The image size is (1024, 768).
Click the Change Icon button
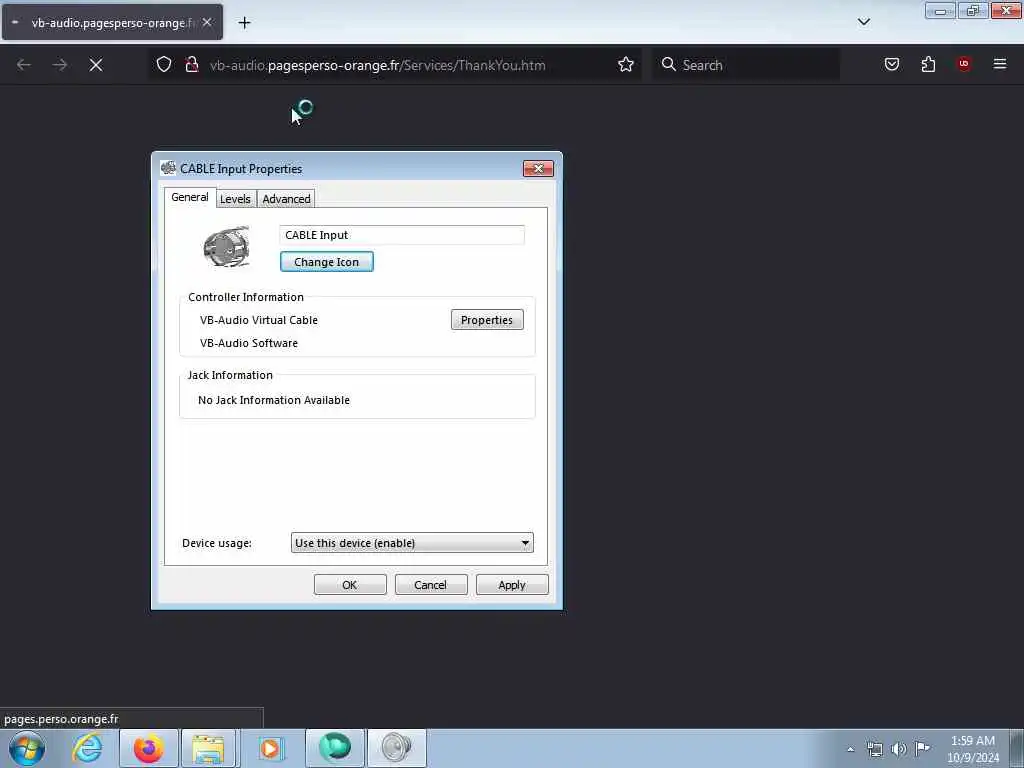click(x=327, y=262)
